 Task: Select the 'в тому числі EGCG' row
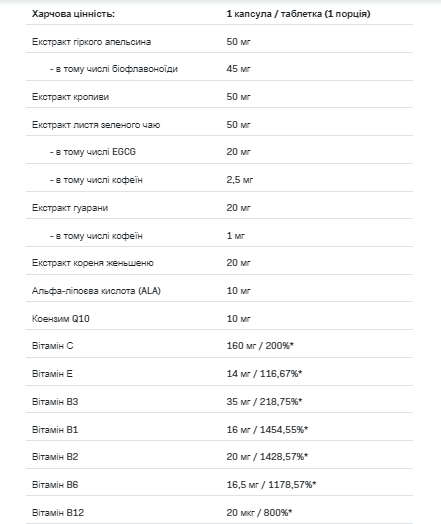click(x=219, y=152)
